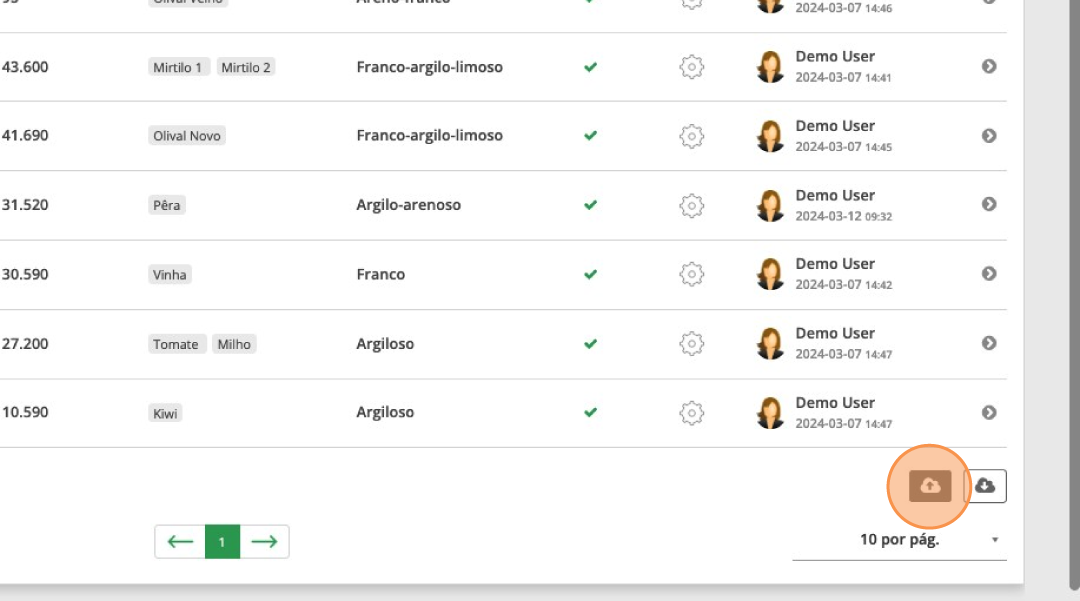This screenshot has width=1080, height=601.
Task: Open gear settings for the Vinha row
Action: 691,274
